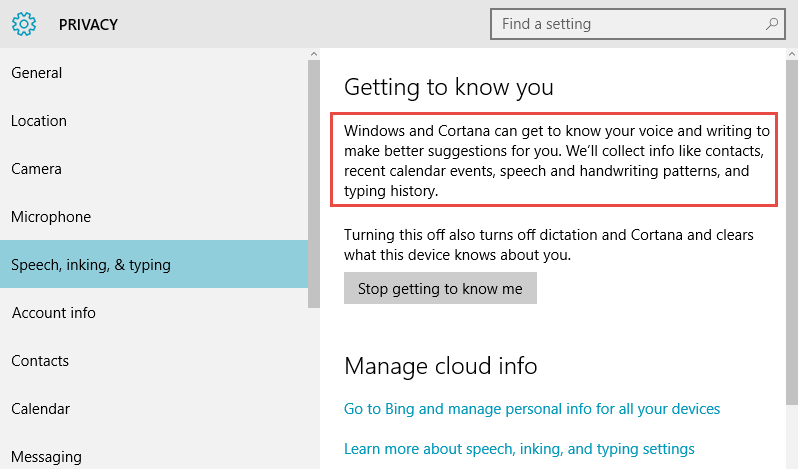Image resolution: width=798 pixels, height=469 pixels.
Task: Select Messaging in the sidebar
Action: [x=154, y=456]
